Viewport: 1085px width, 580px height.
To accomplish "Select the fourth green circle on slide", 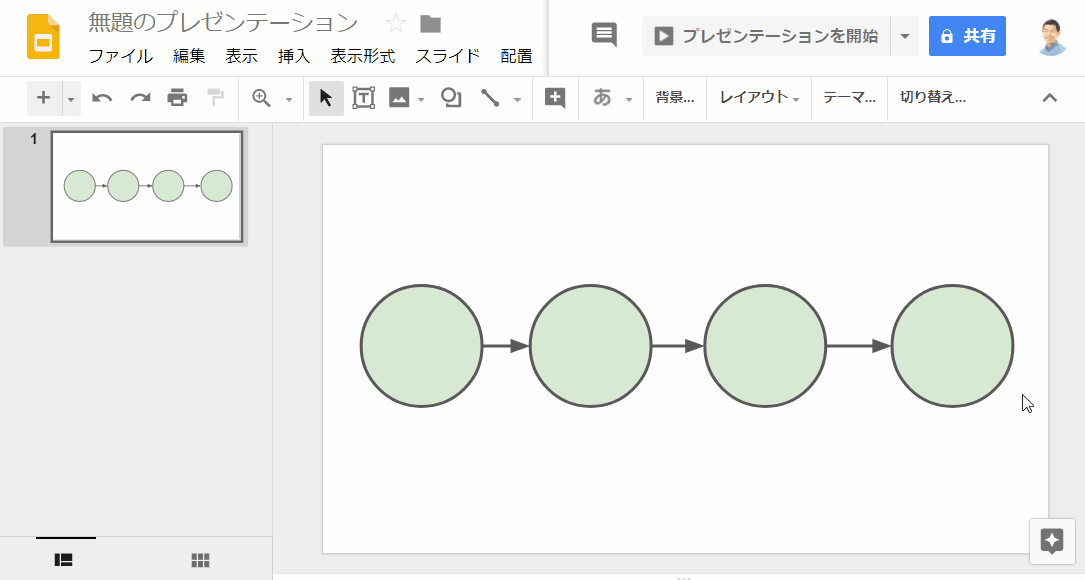I will coord(953,346).
